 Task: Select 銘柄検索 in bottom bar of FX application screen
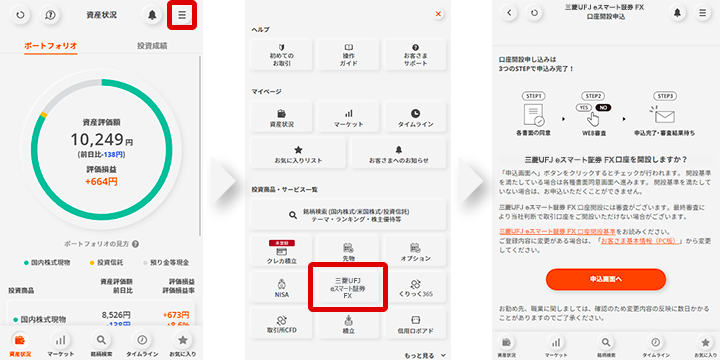[606, 346]
